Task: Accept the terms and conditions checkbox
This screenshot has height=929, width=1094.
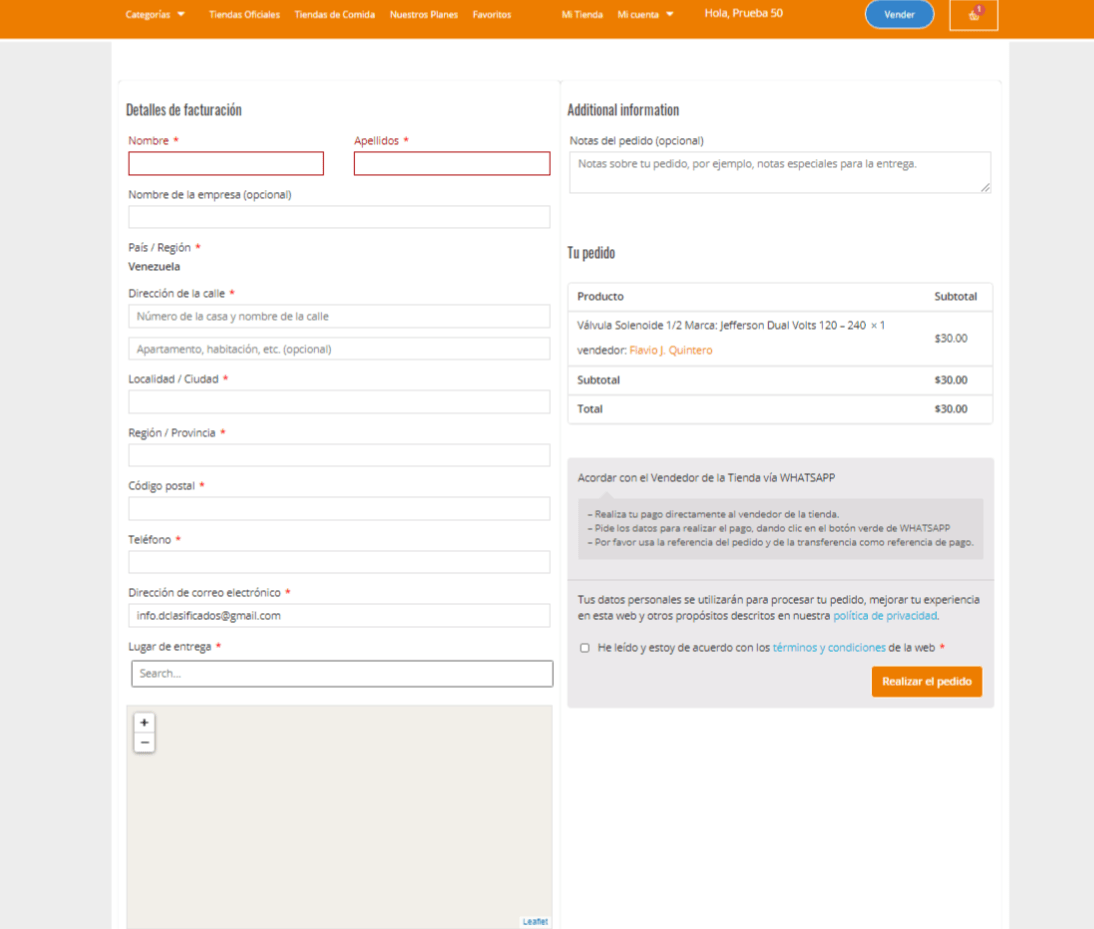Action: pyautogui.click(x=585, y=648)
